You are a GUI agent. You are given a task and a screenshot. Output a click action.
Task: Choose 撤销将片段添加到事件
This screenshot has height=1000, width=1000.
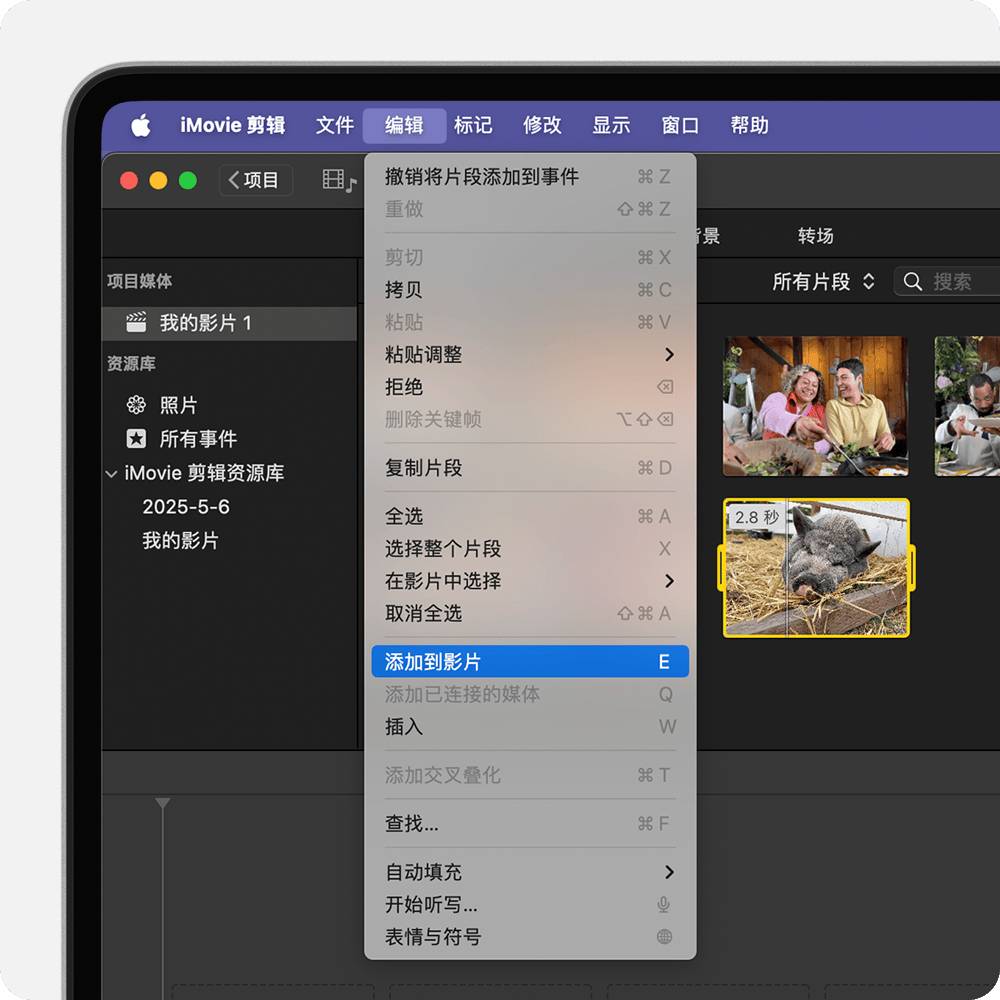(529, 177)
